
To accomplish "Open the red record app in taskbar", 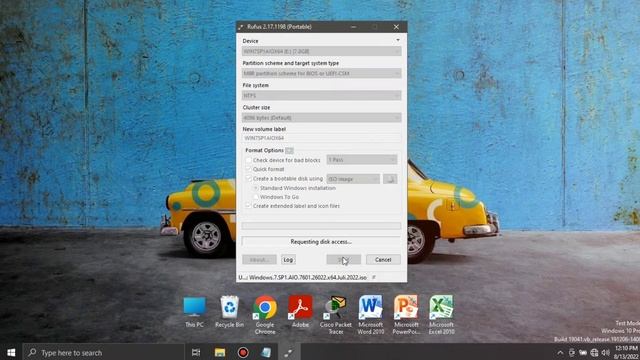I will click(x=243, y=352).
